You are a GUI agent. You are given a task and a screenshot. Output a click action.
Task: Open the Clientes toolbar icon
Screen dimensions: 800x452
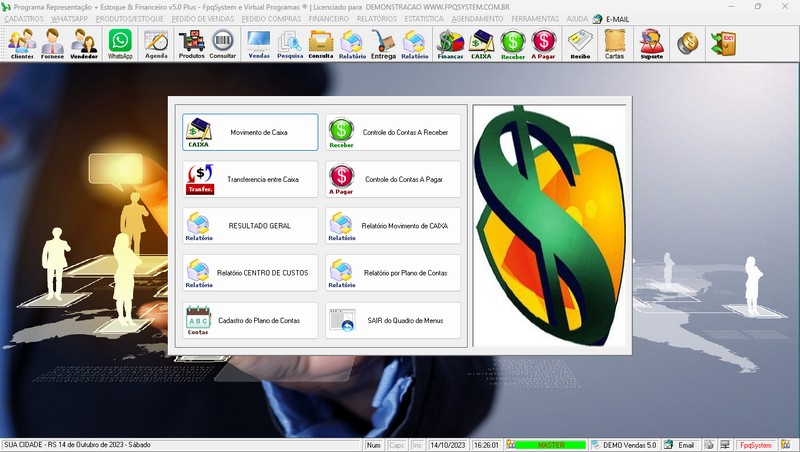[22, 44]
